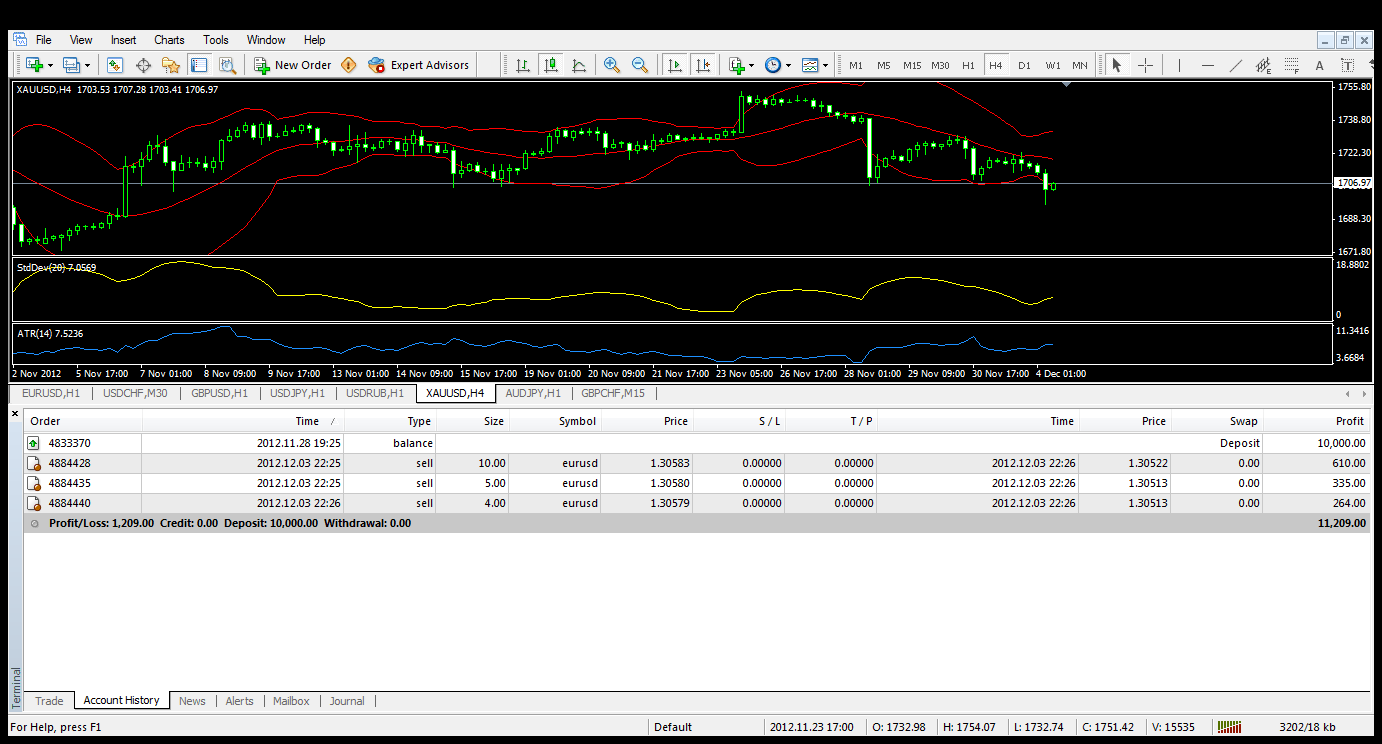
Task: Switch chart to Bar chart icon
Action: click(x=523, y=65)
